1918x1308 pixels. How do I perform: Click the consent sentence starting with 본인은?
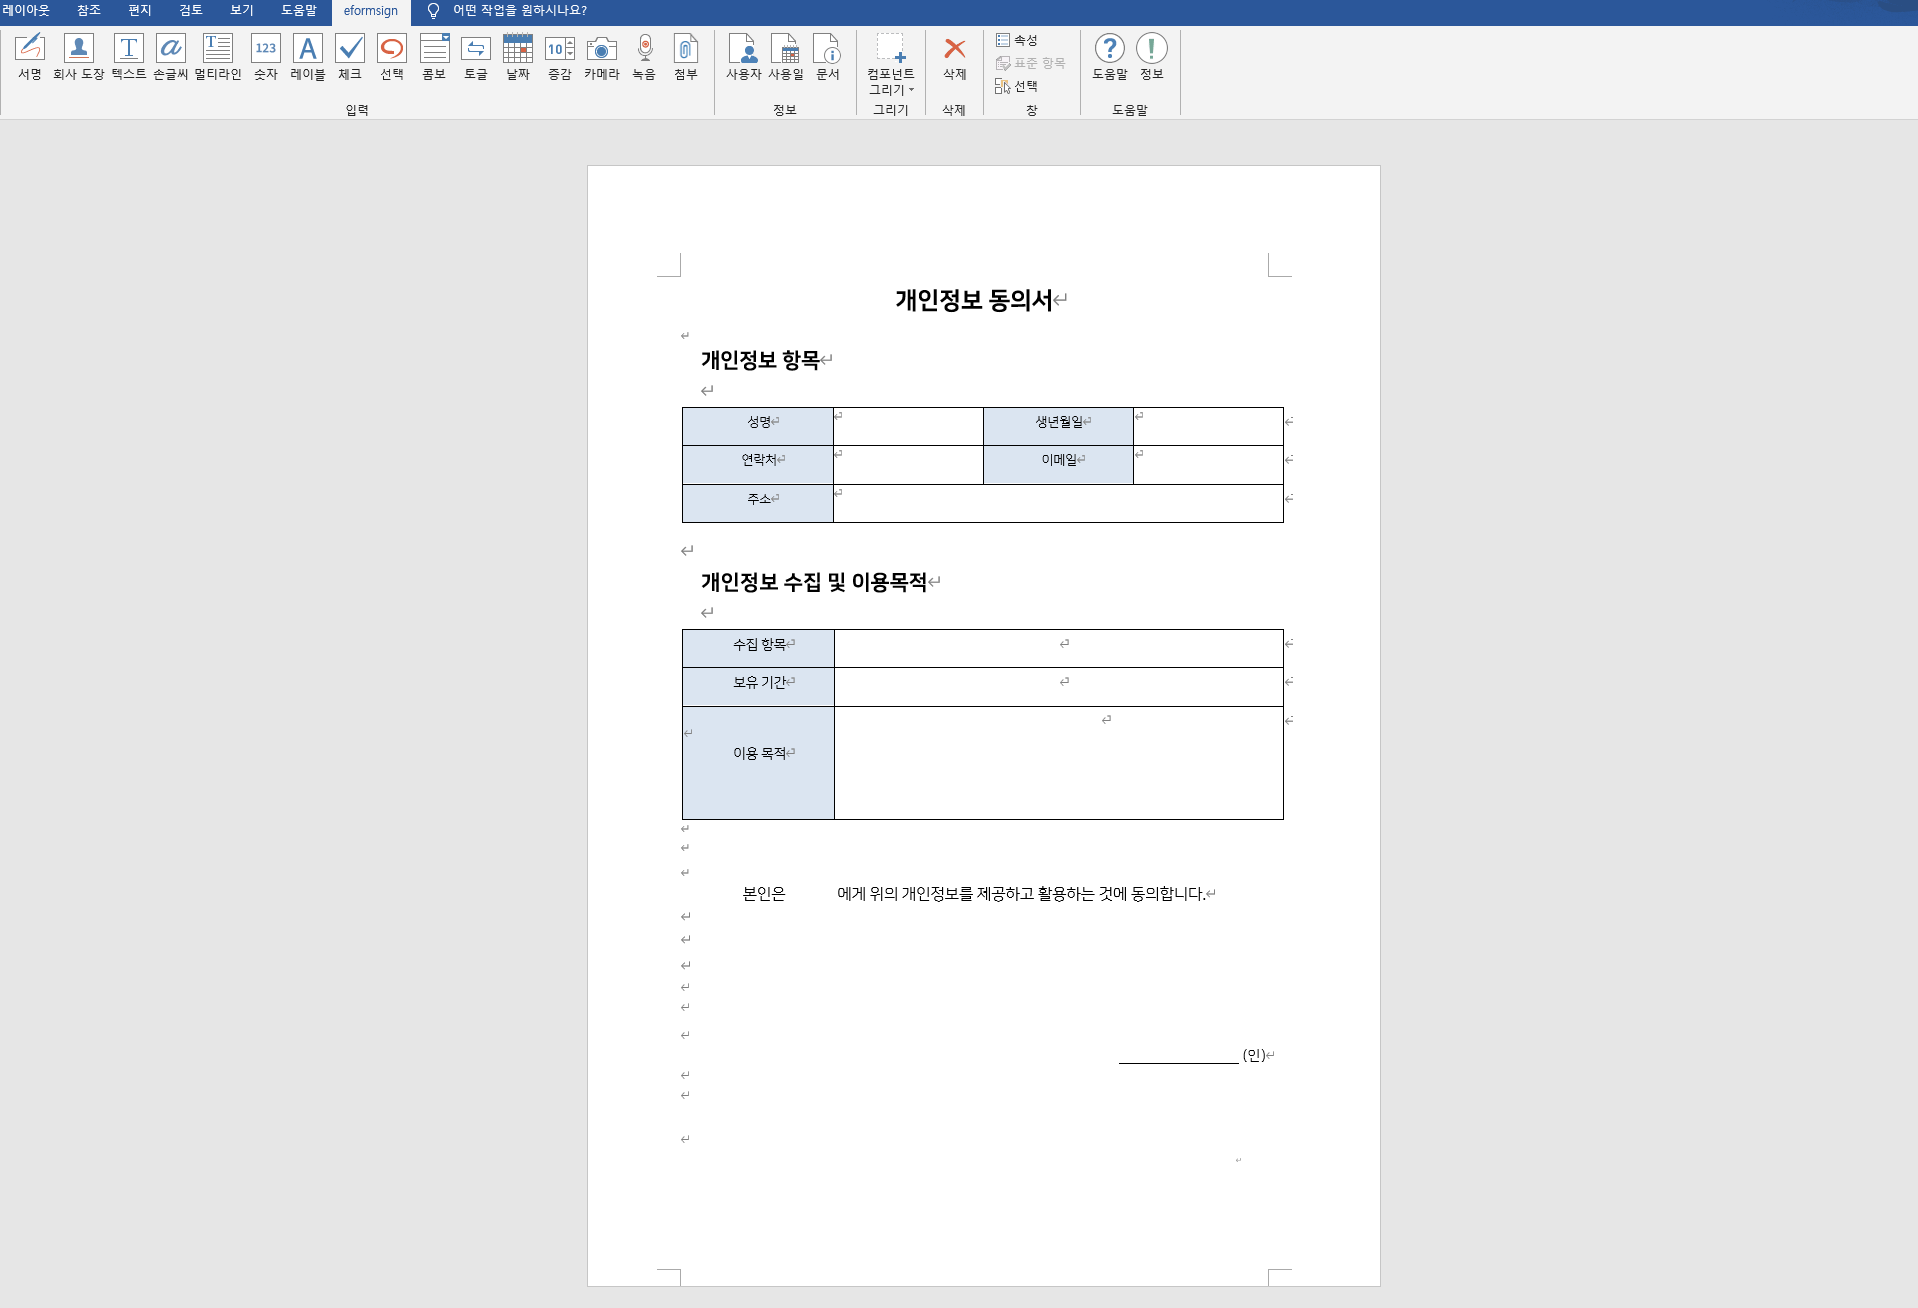974,894
